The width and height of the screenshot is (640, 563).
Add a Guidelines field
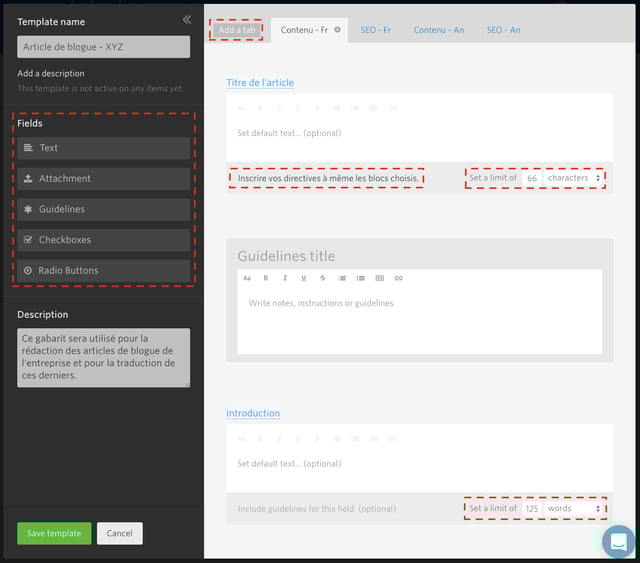click(104, 209)
